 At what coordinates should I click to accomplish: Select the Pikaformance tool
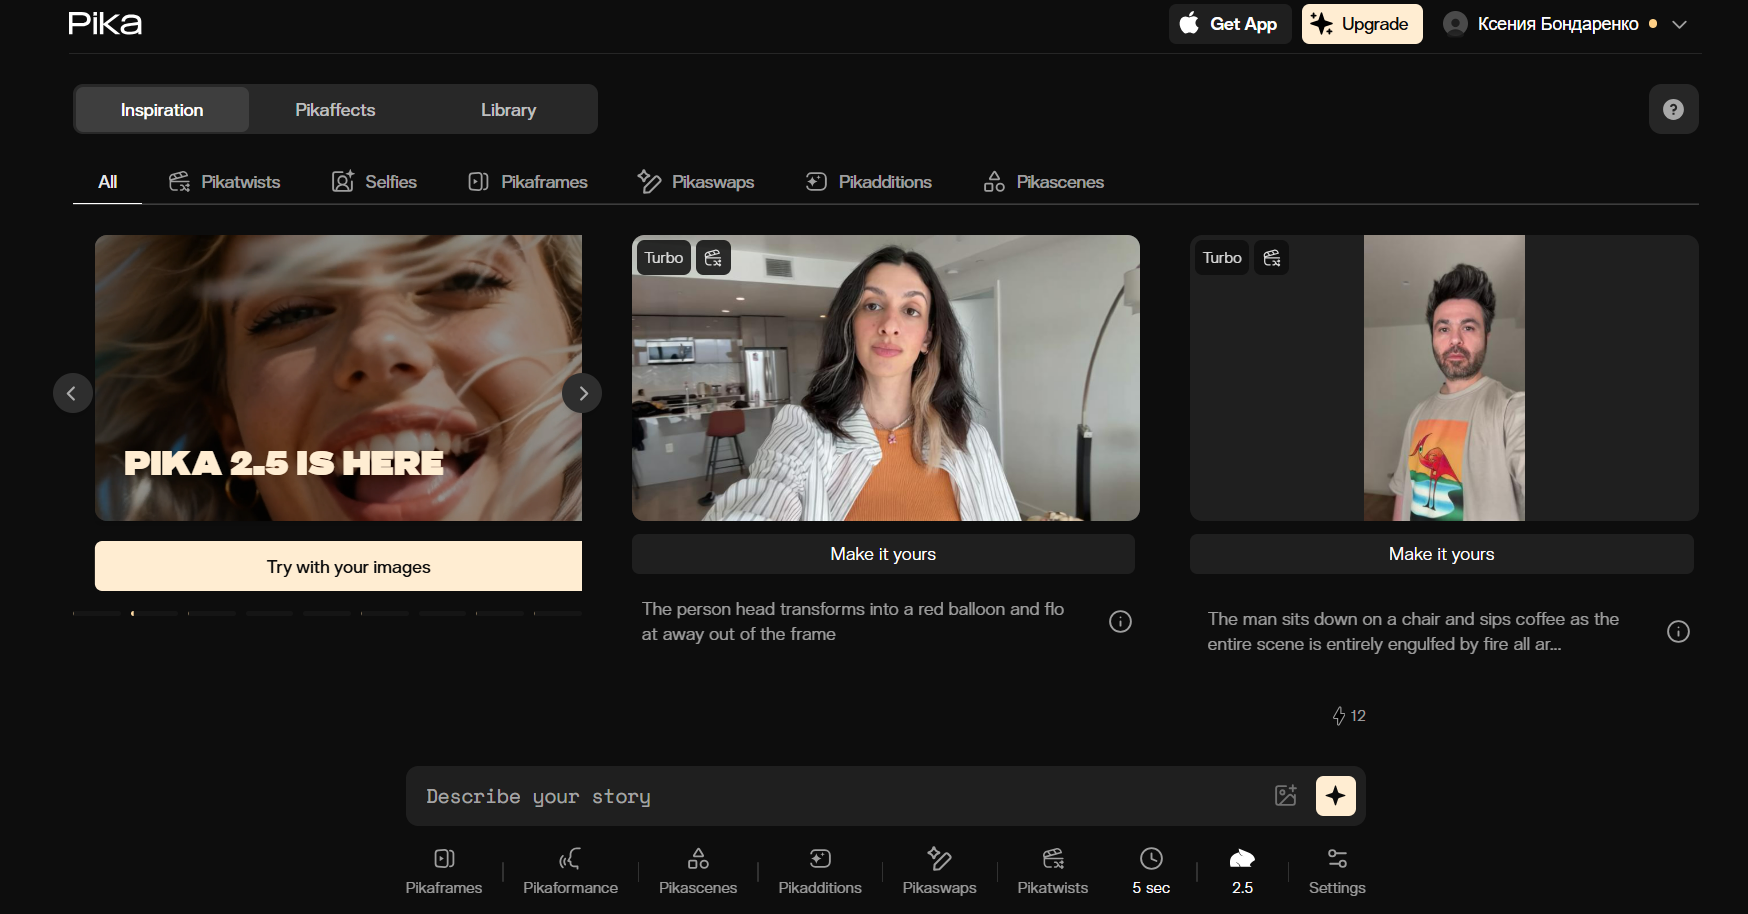point(570,871)
